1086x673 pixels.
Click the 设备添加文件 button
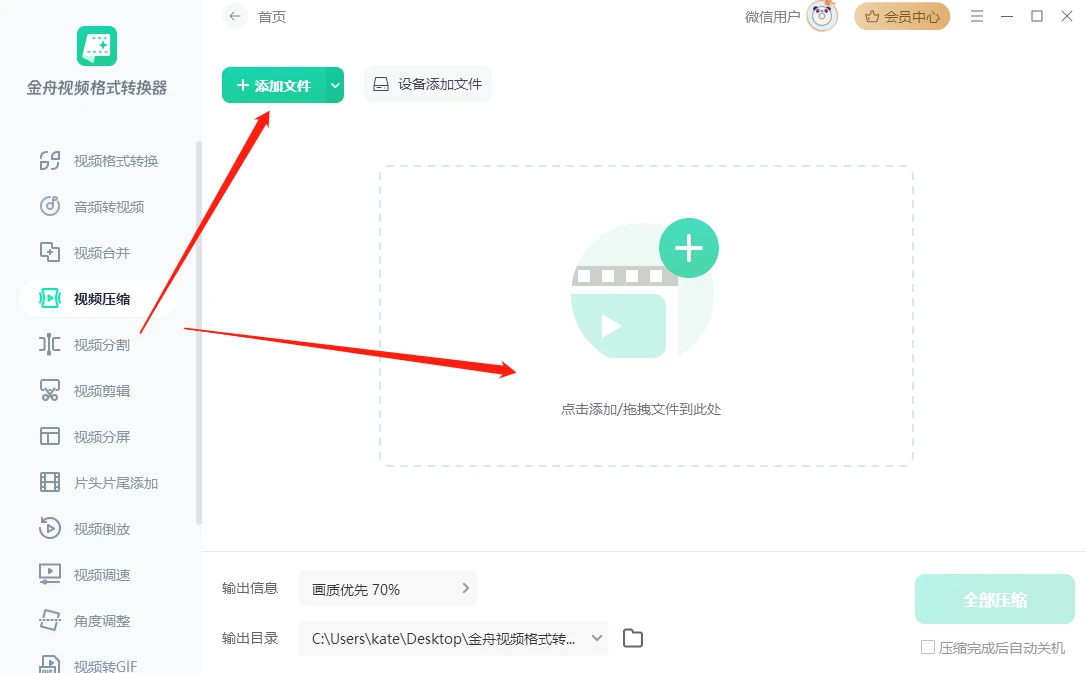click(427, 84)
